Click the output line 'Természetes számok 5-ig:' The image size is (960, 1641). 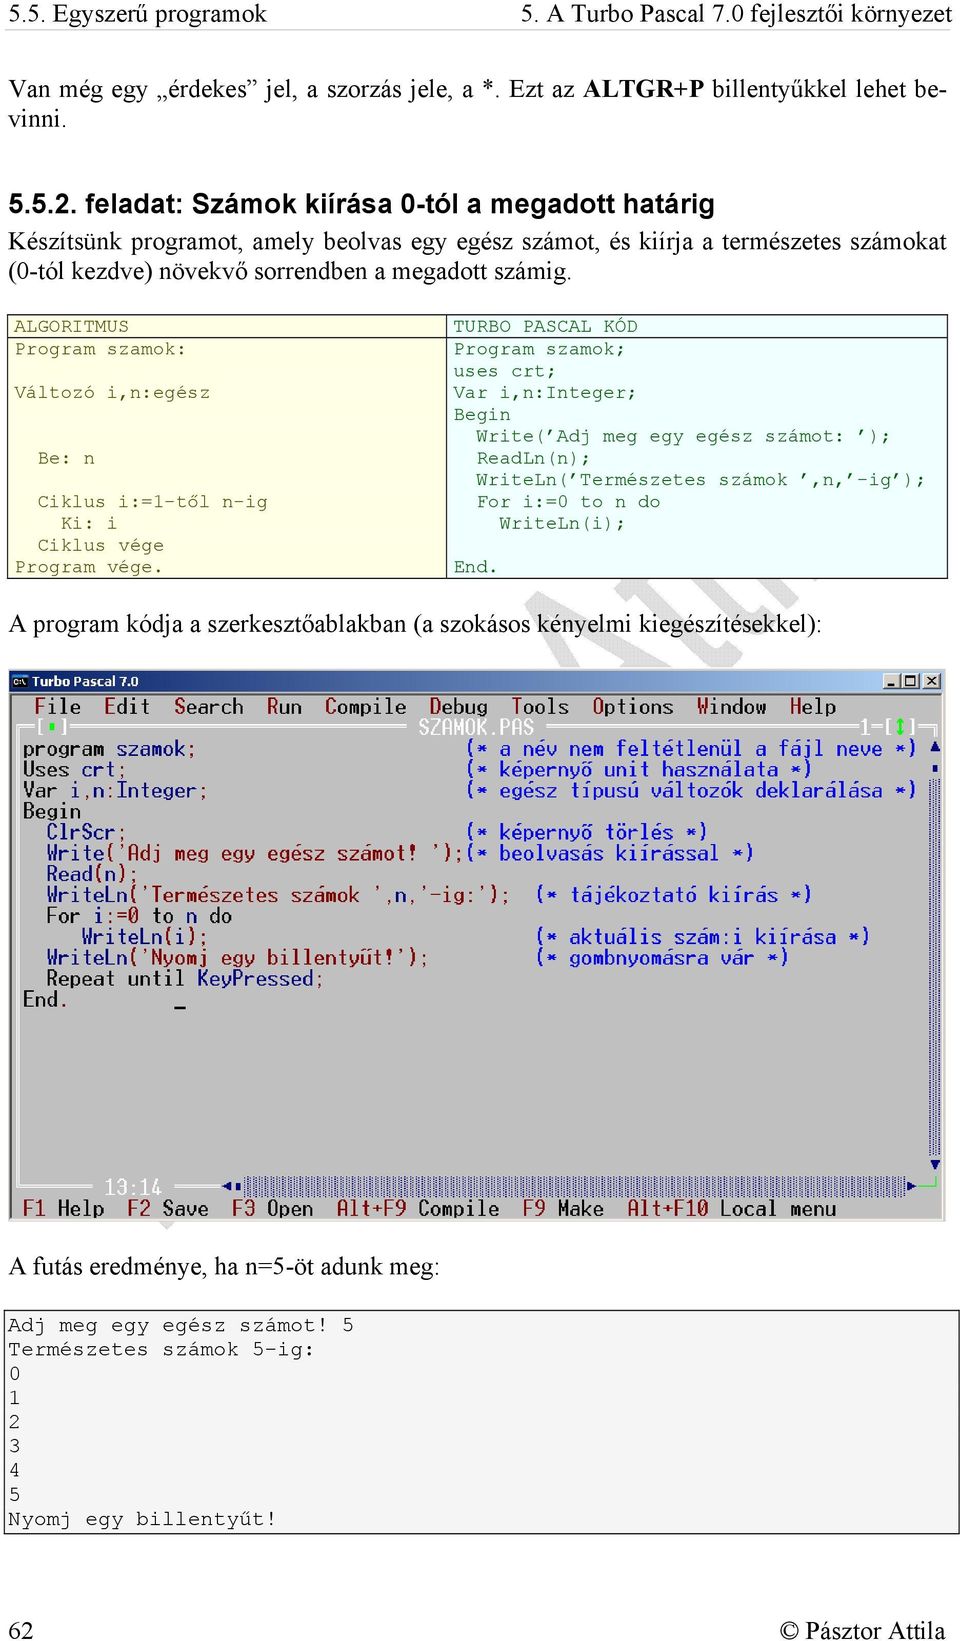click(161, 1349)
